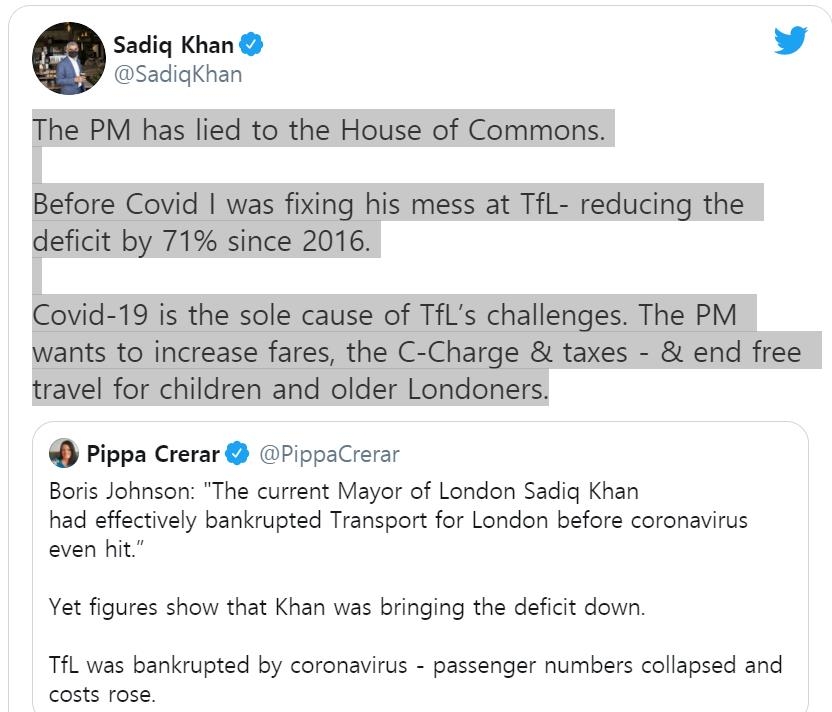Open Pippa Crerar's small avatar
Viewport: 832px width, 712px height.
(63, 454)
